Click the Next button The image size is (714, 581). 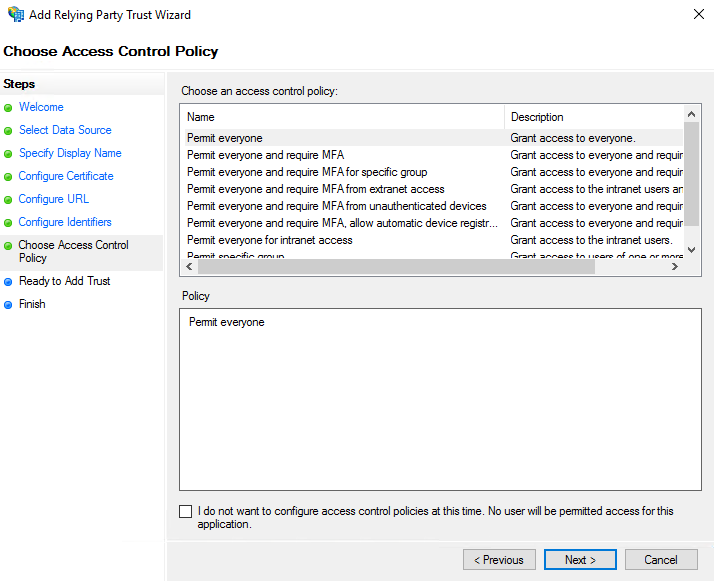coord(580,560)
